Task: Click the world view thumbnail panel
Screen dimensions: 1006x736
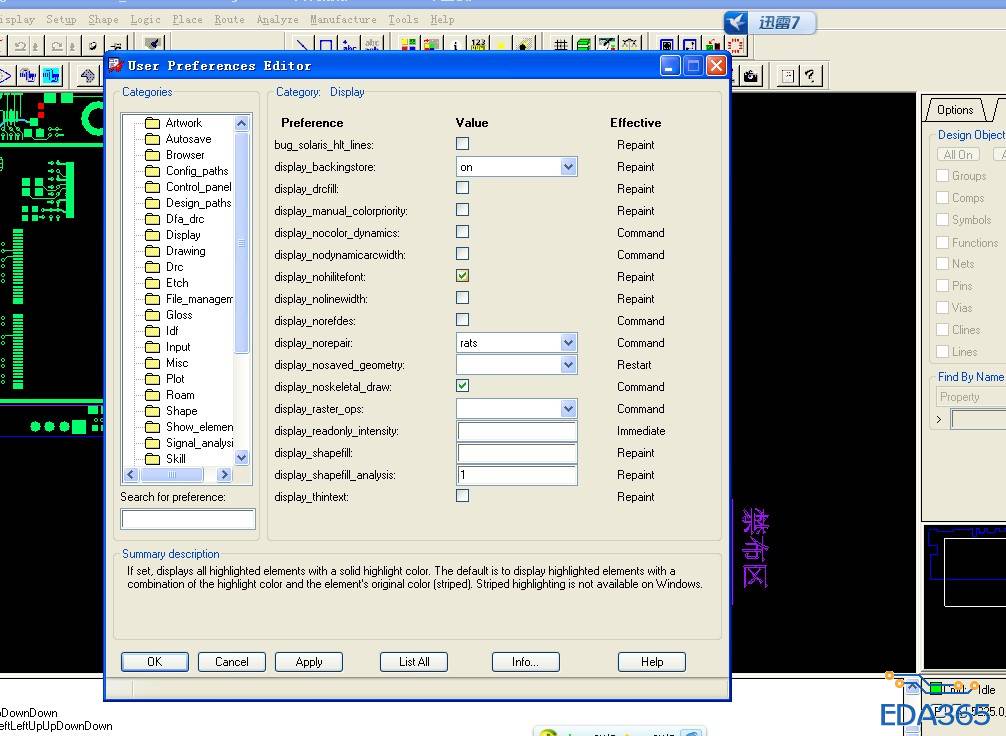Action: click(x=965, y=598)
